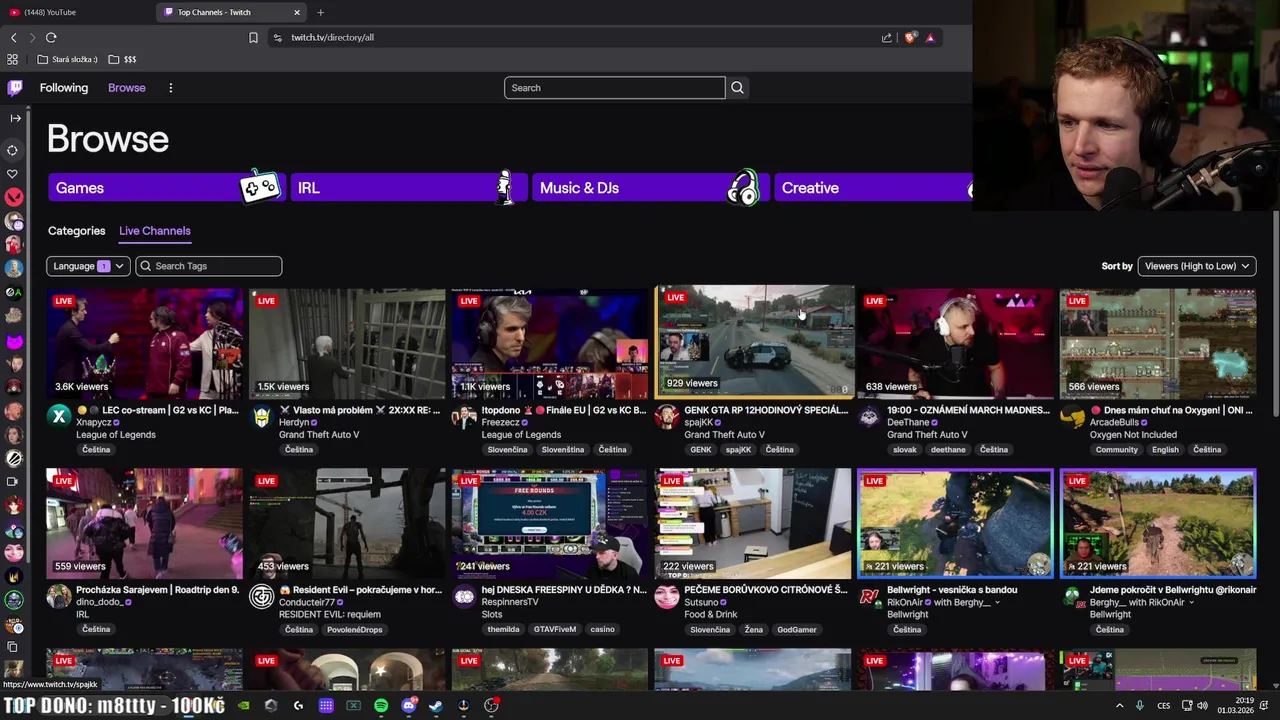
Task: Open the $$$ bookmark folder
Action: (x=123, y=60)
